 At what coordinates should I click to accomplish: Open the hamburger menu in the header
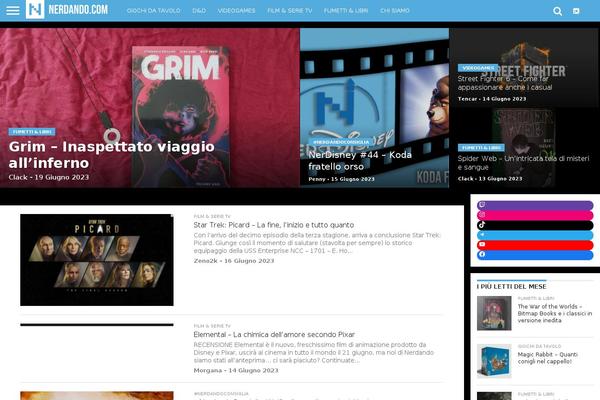tap(13, 10)
